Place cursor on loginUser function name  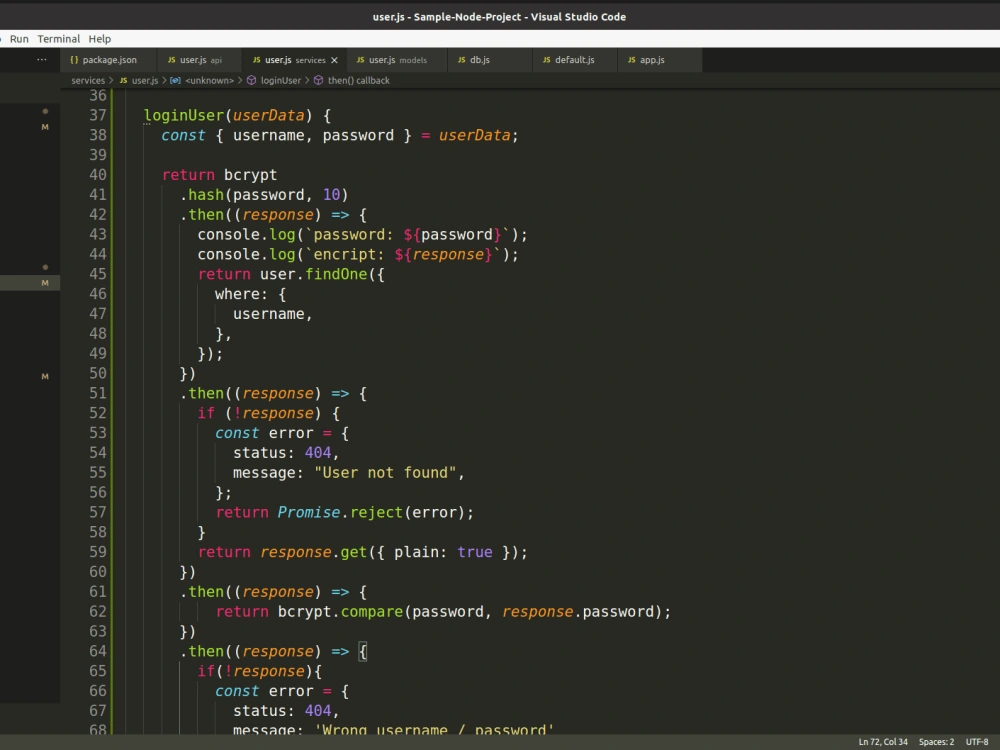coord(184,115)
